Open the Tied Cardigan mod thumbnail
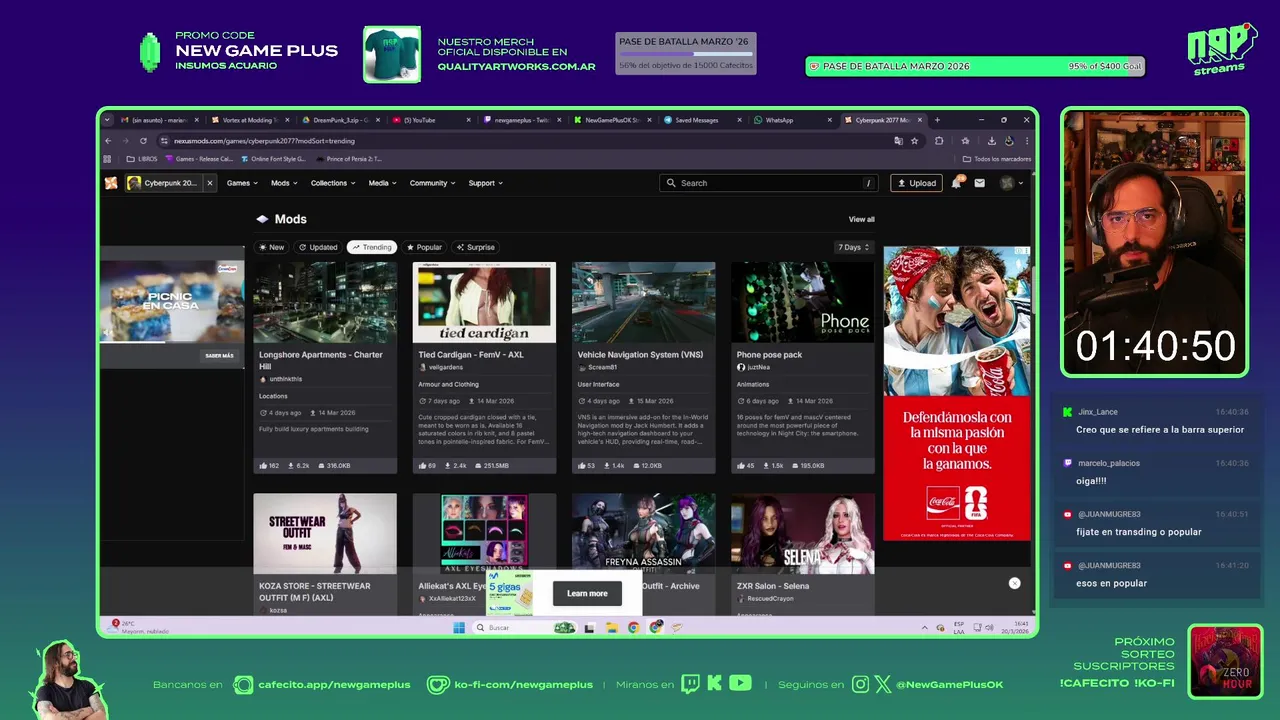 point(484,302)
